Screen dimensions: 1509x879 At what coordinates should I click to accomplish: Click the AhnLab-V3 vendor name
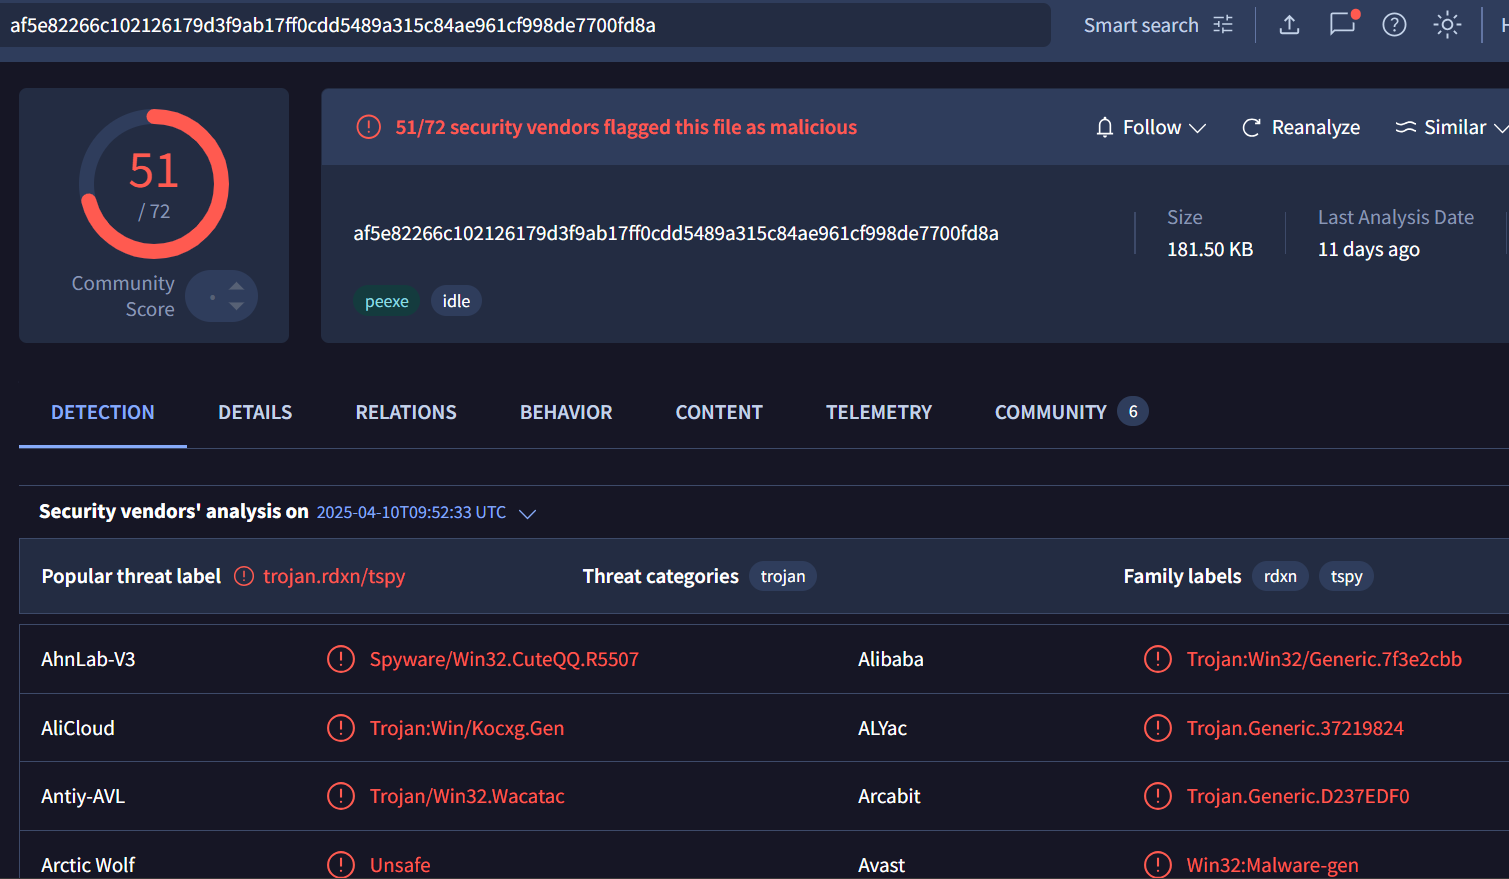click(88, 659)
